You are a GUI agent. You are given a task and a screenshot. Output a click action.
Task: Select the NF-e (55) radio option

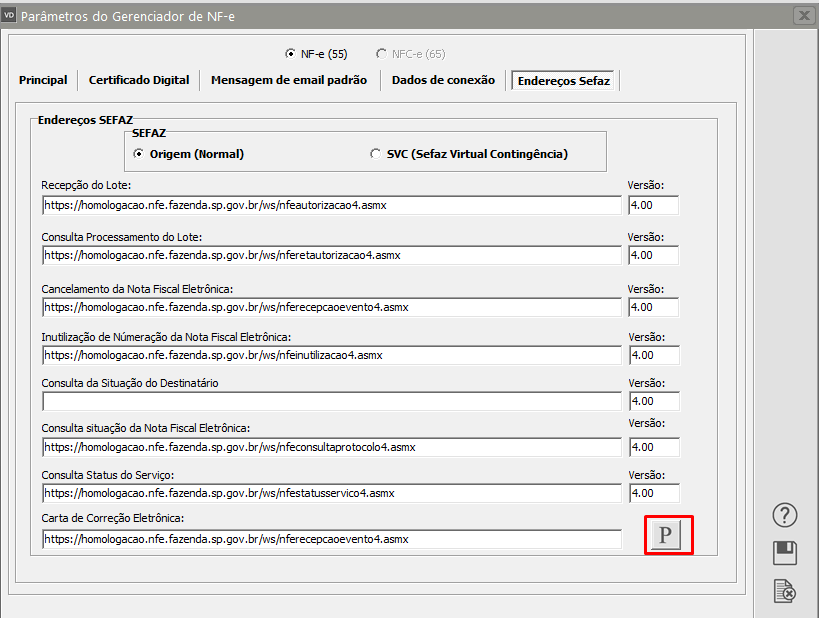pyautogui.click(x=316, y=54)
